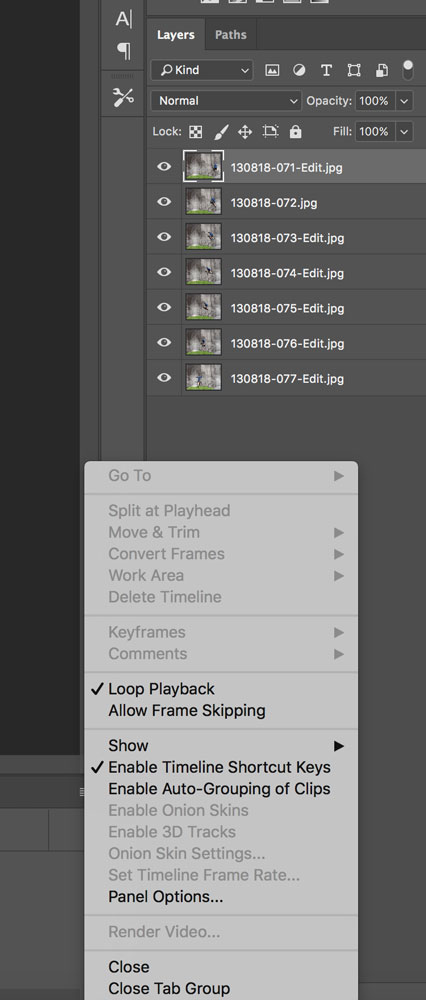Filter layers by pixel layer icon

(x=272, y=71)
